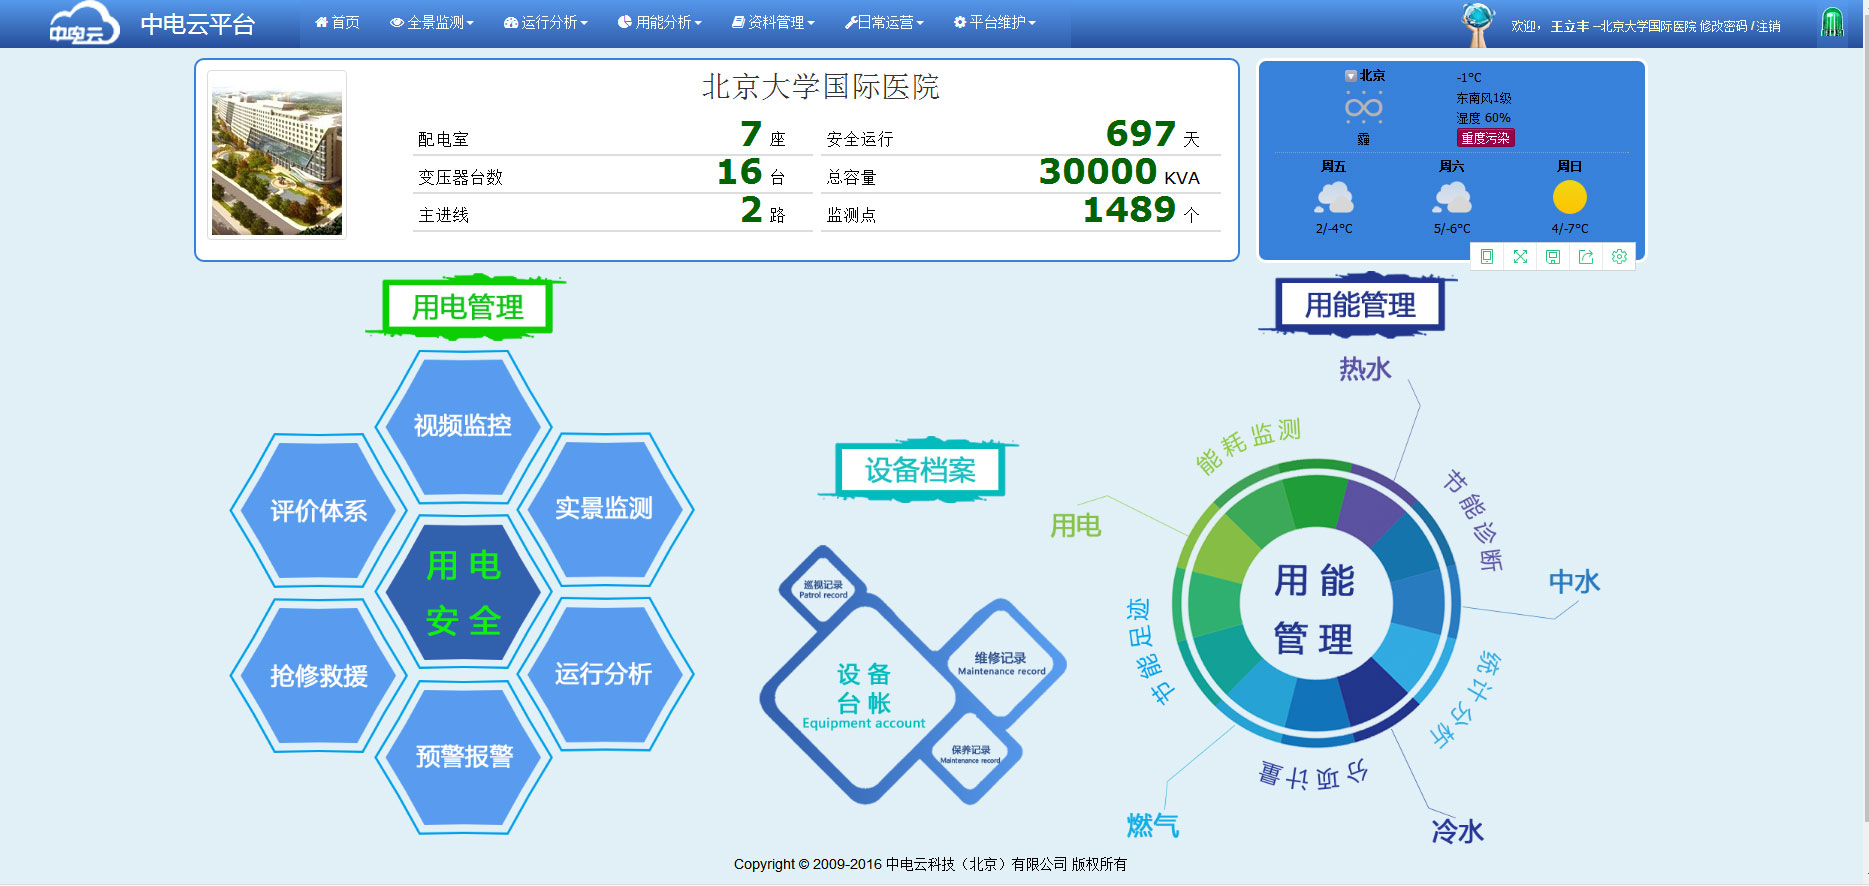Open the gear settings icon below weather
This screenshot has height=886, width=1869.
(x=1619, y=257)
